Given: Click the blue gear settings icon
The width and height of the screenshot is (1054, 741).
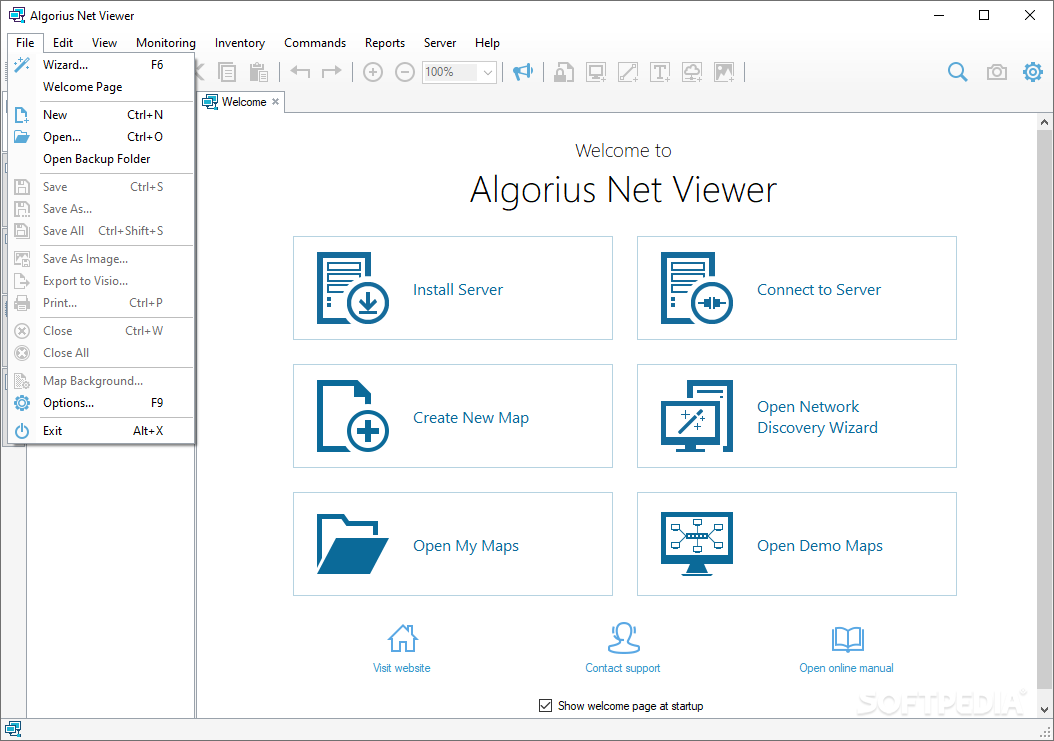Looking at the screenshot, I should point(1032,71).
